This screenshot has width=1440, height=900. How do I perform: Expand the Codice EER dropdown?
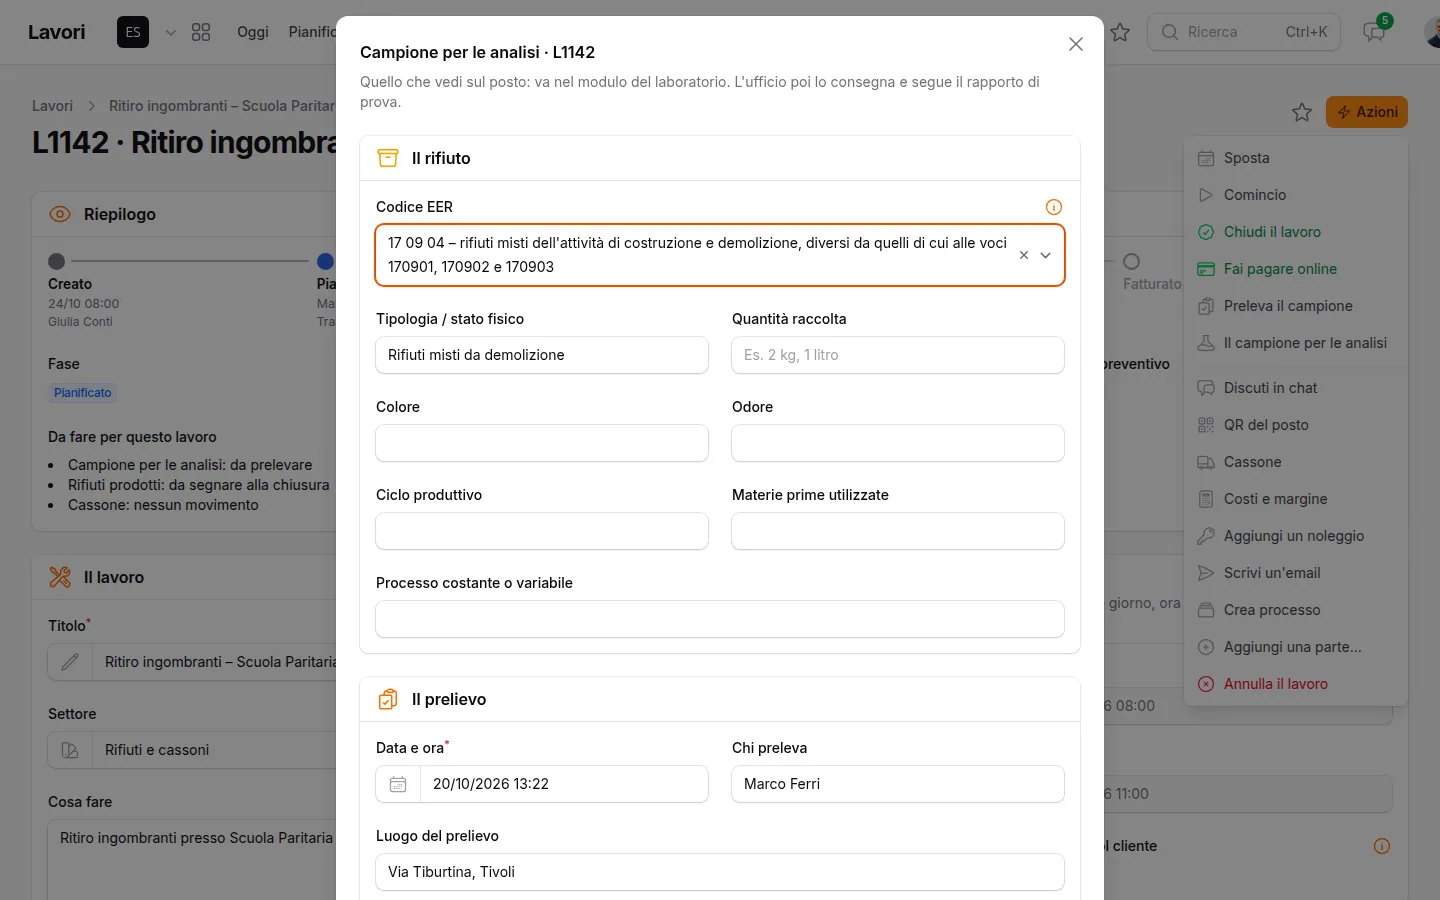[1046, 255]
